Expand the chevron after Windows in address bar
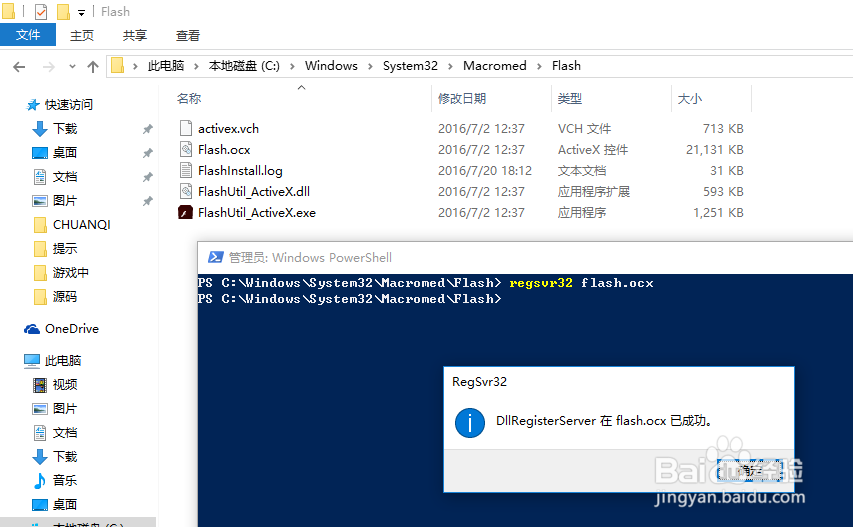This screenshot has width=853, height=527. click(370, 66)
